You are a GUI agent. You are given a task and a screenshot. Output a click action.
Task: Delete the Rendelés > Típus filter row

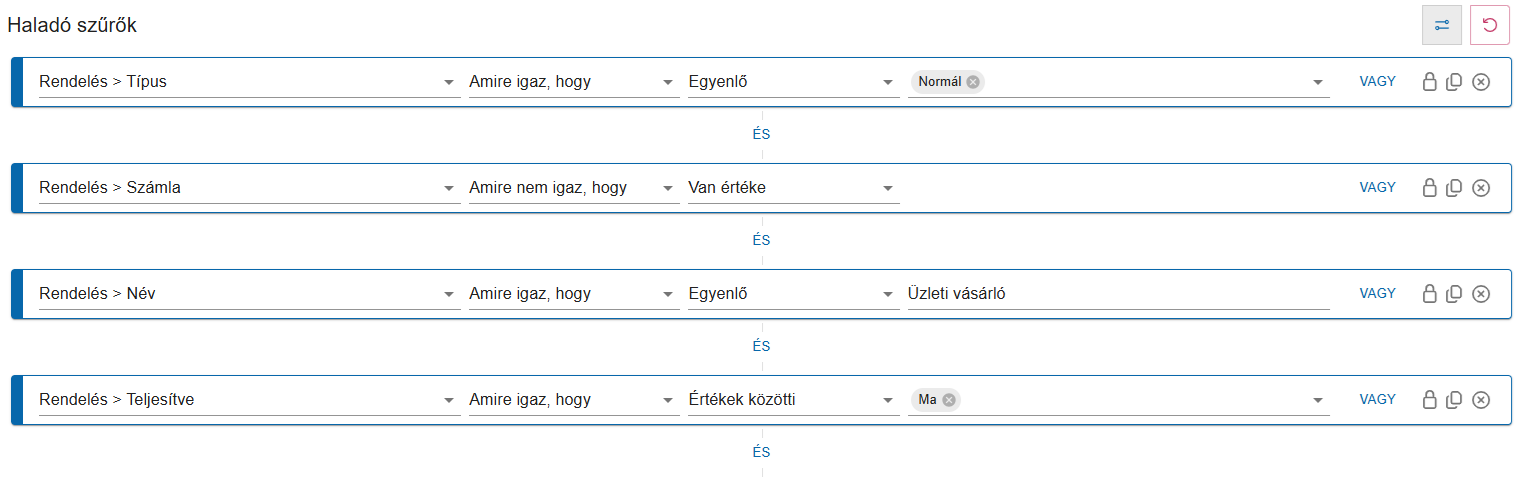tap(1481, 82)
